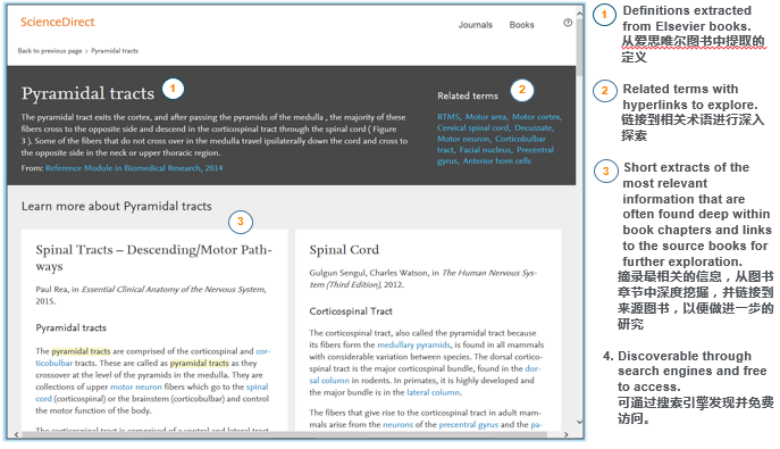Open the Spinal Cord article title
The height and width of the screenshot is (449, 780).
344,250
